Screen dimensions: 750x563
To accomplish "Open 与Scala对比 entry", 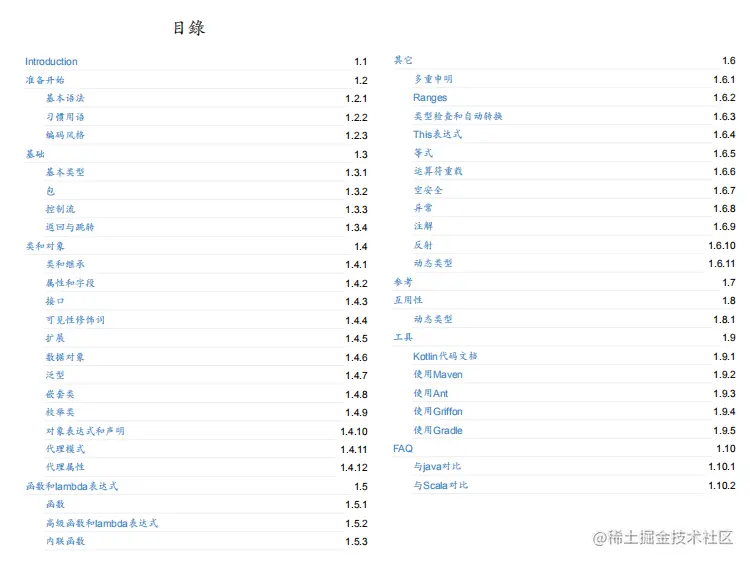I will (441, 486).
